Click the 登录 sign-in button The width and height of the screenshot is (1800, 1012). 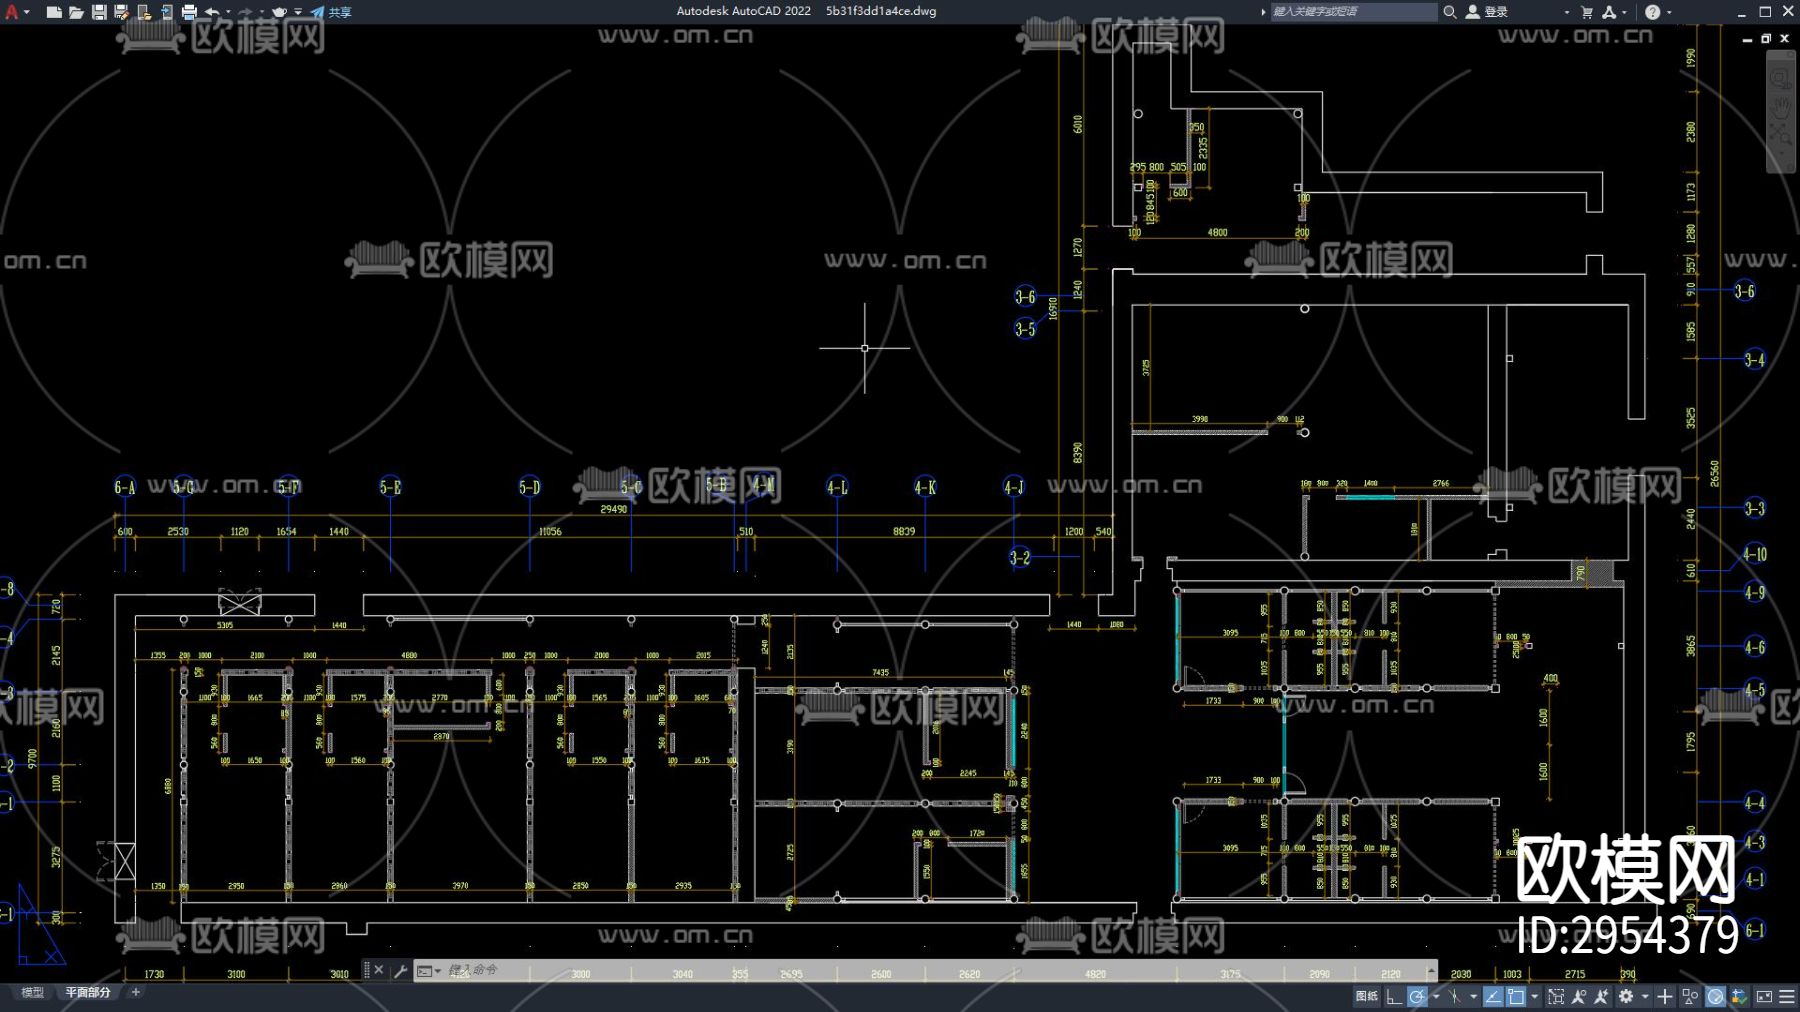tap(1486, 12)
